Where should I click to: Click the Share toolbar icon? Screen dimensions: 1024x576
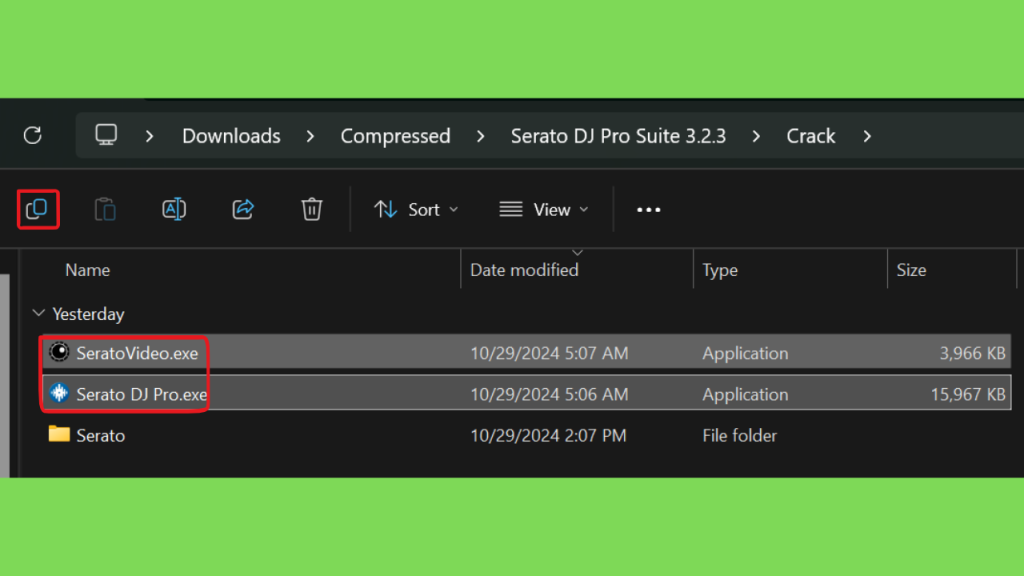pos(243,210)
